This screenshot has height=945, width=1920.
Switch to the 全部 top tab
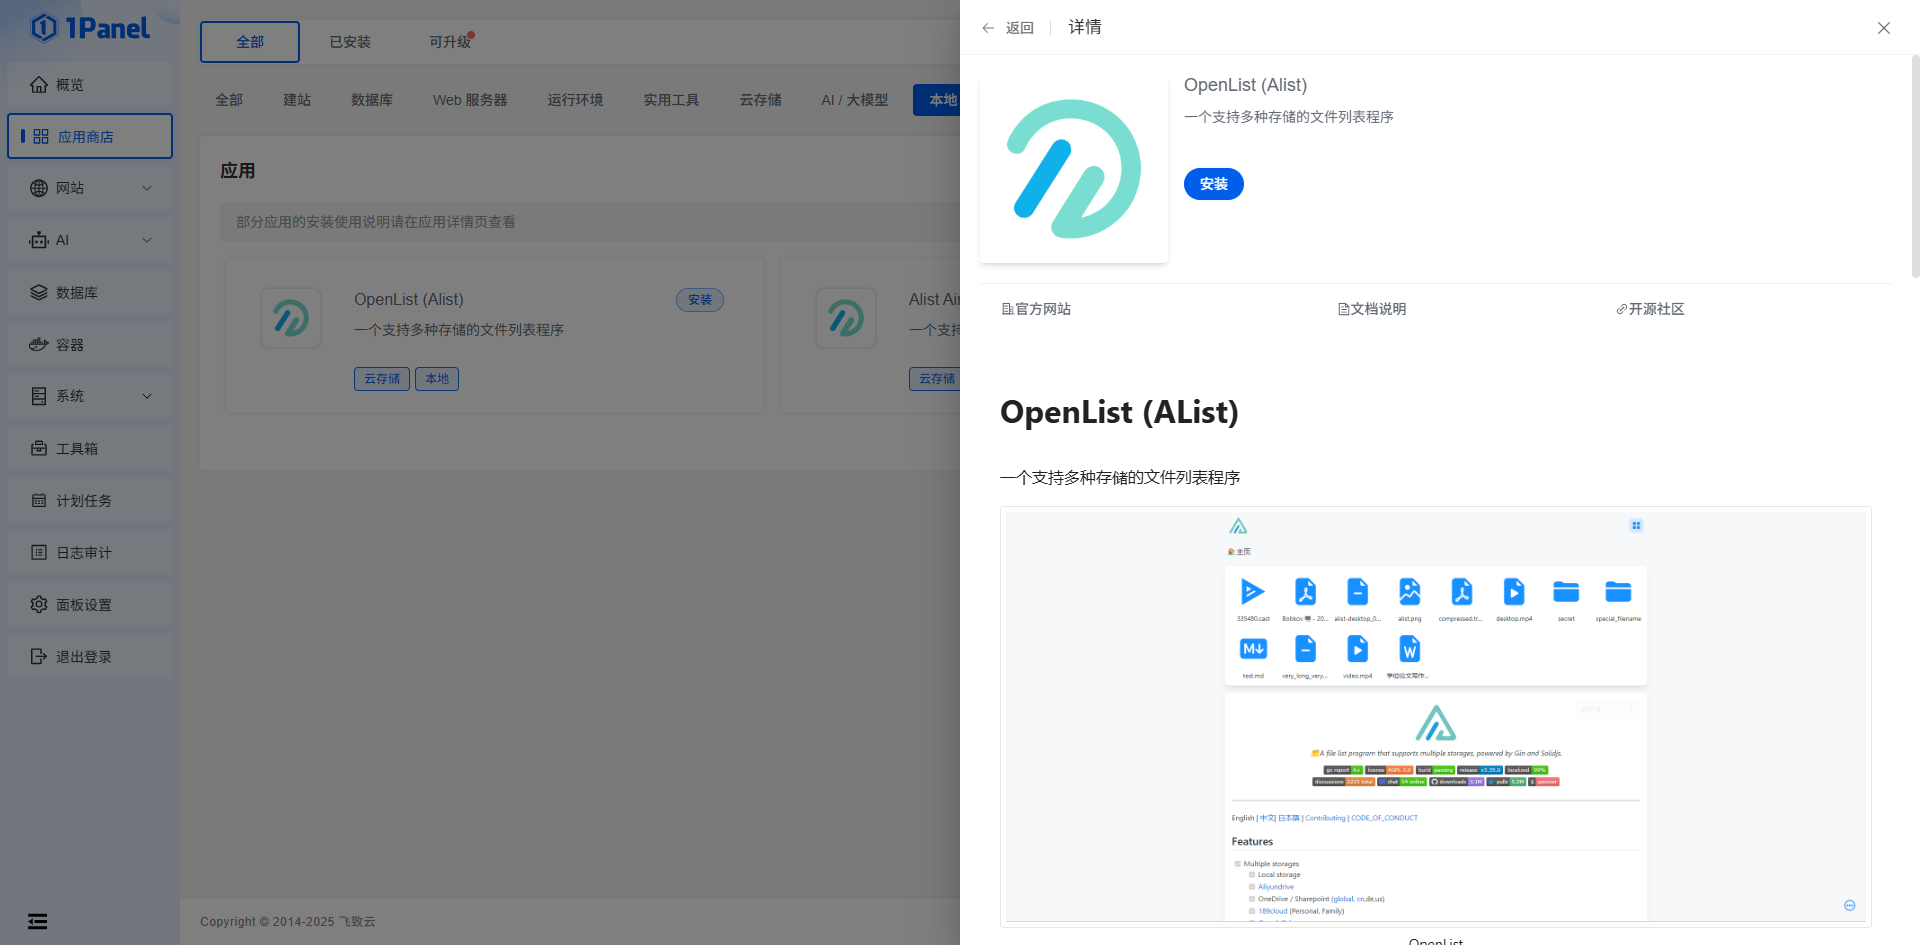(x=250, y=42)
